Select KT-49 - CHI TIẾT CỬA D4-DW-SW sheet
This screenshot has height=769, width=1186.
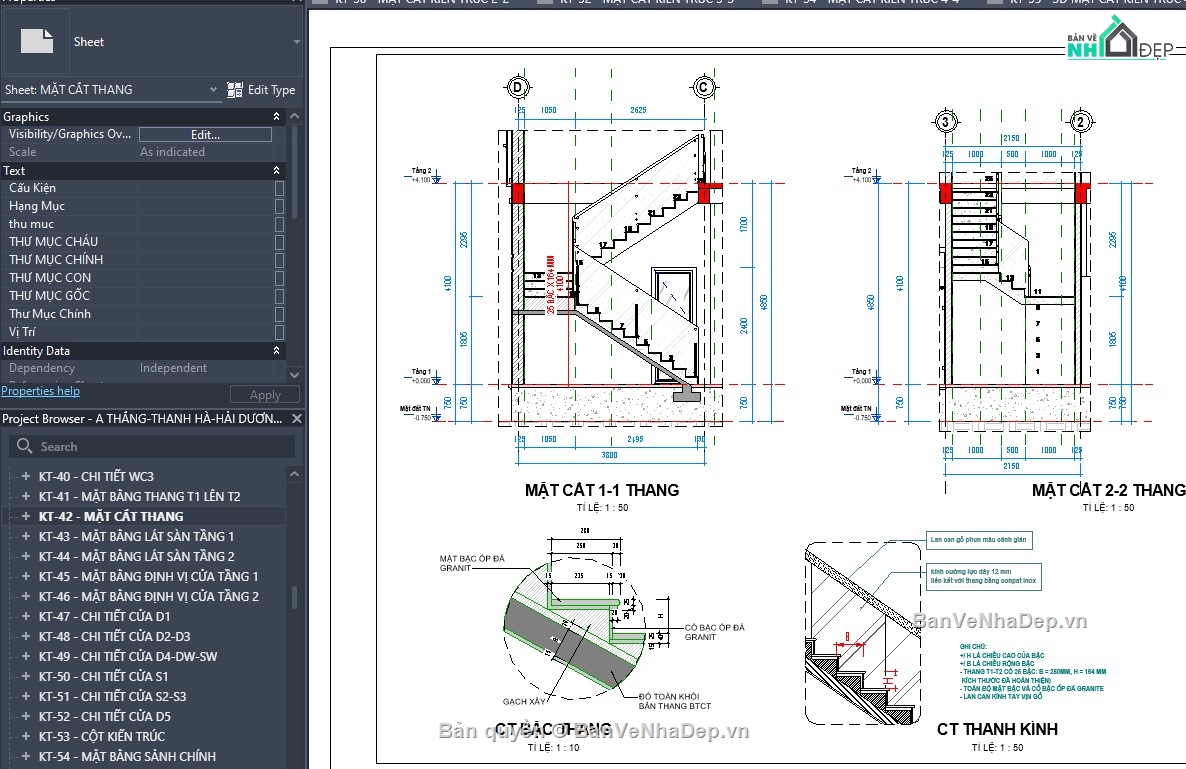128,656
